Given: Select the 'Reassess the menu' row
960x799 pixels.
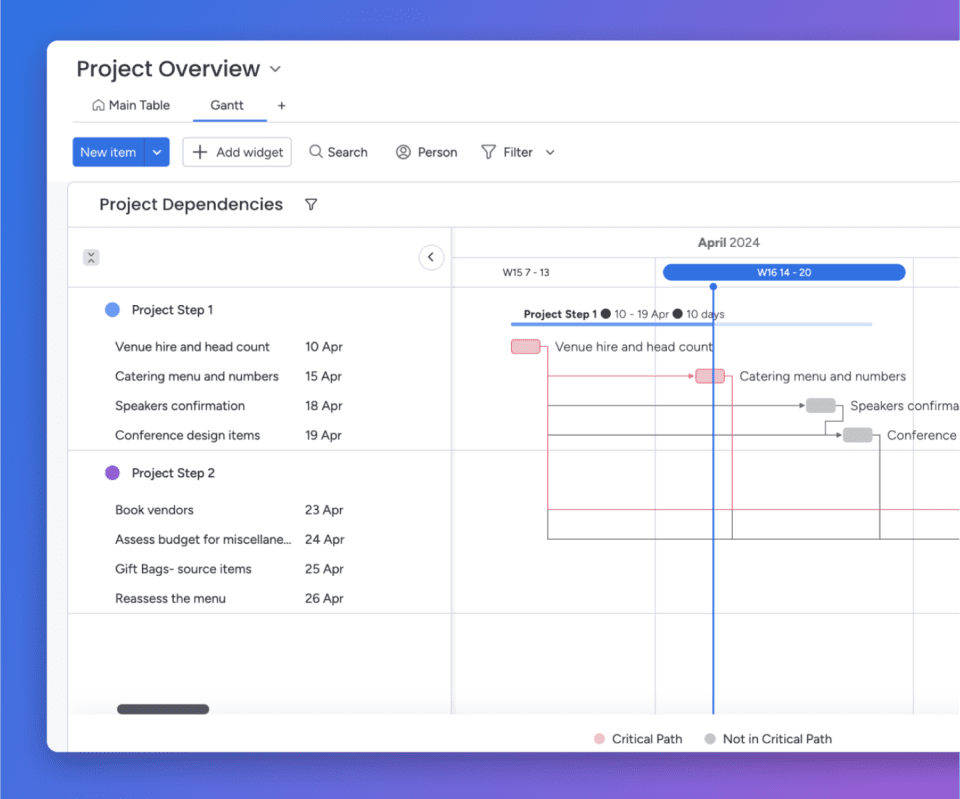Looking at the screenshot, I should point(260,598).
